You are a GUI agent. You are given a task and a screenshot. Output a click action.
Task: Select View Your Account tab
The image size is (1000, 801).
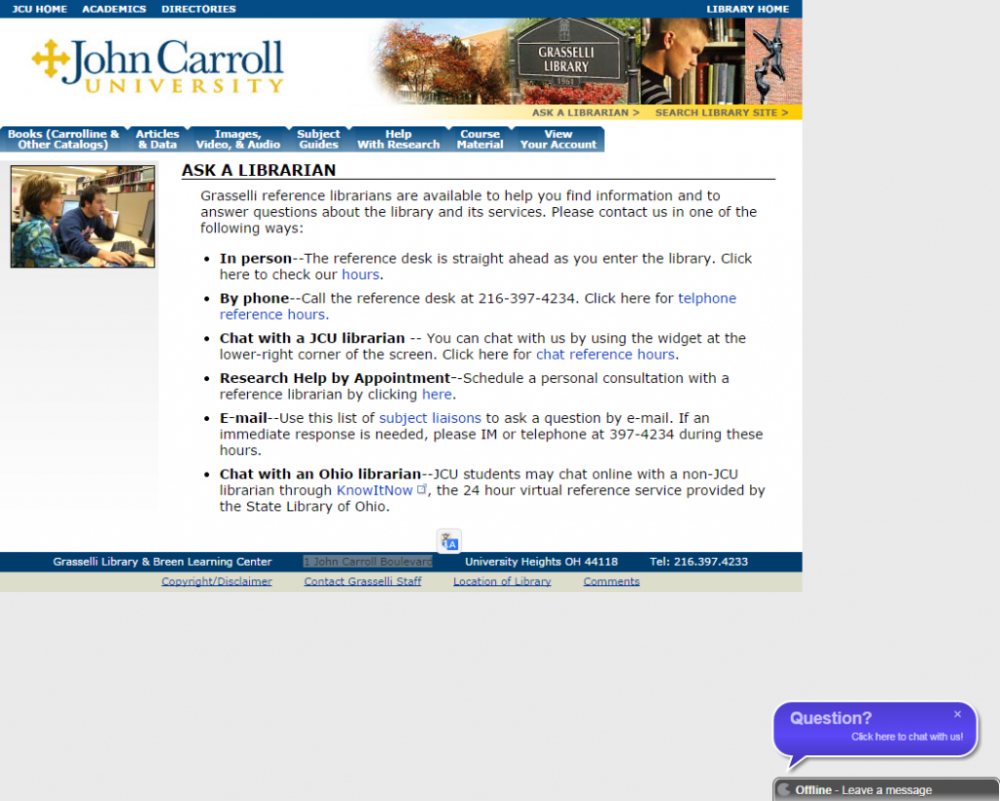[558, 139]
